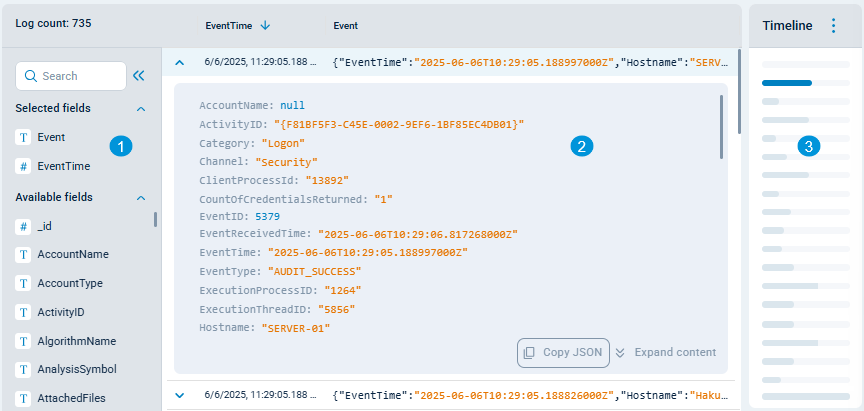Click the text type icon beside Event field
The width and height of the screenshot is (864, 411).
coord(23,137)
